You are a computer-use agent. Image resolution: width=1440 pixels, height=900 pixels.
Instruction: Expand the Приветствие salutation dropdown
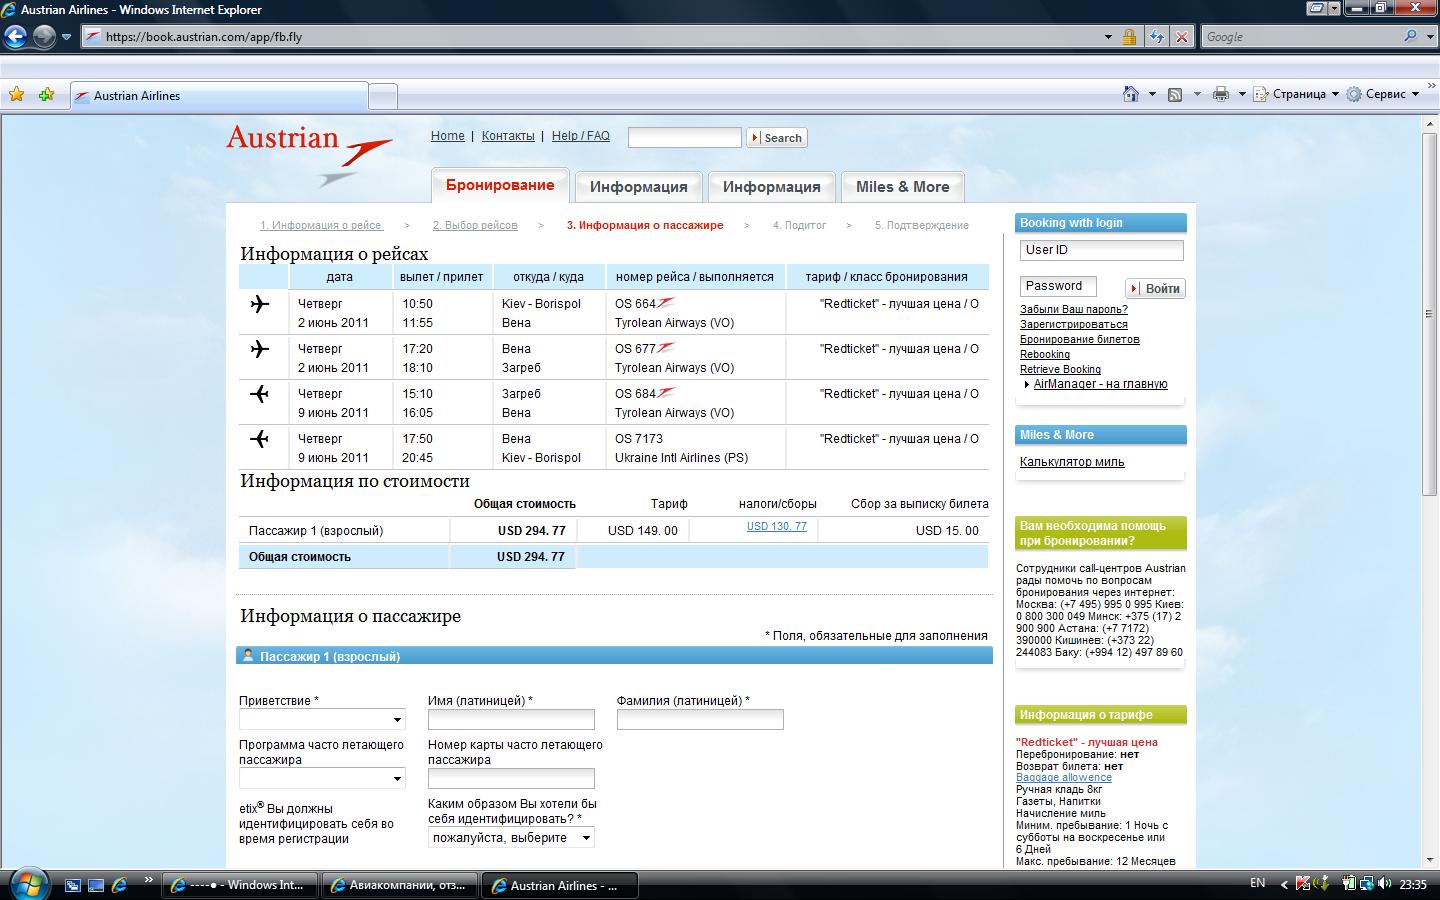pos(322,720)
